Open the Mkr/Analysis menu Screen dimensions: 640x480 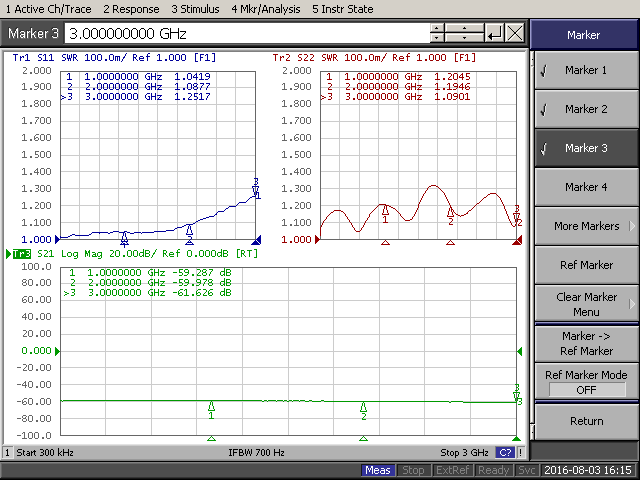(x=266, y=9)
